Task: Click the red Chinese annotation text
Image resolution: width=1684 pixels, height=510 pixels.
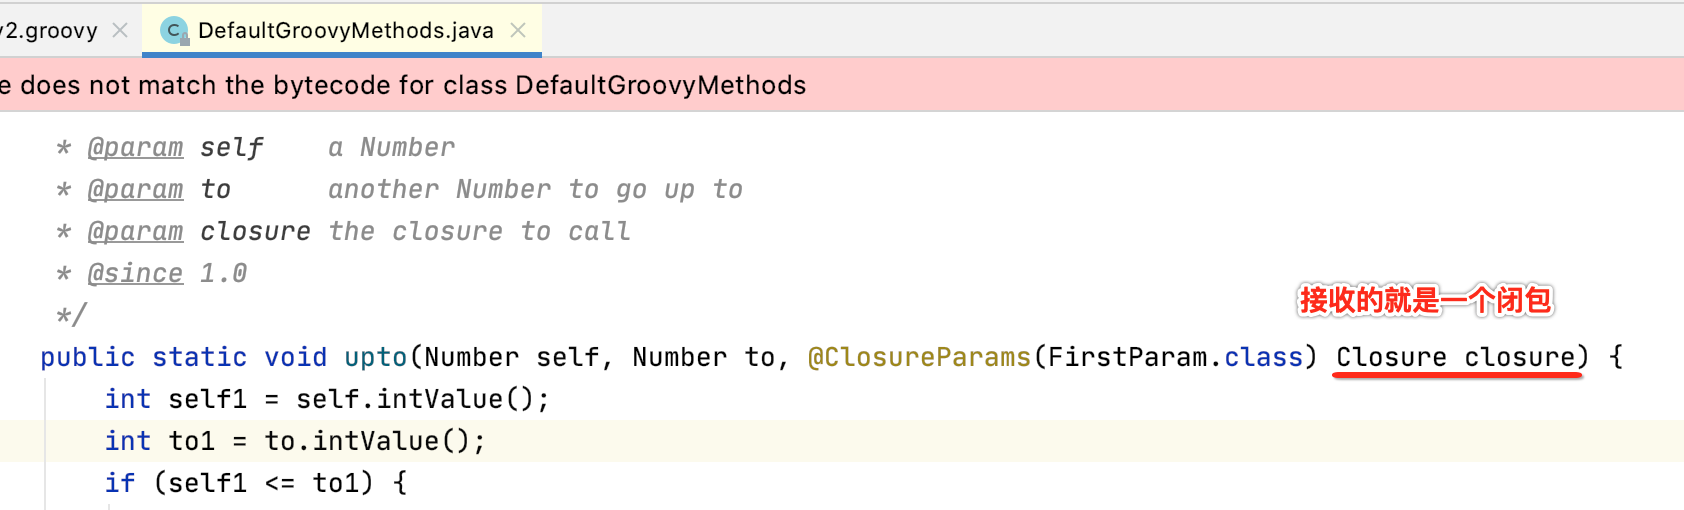Action: point(1425,300)
